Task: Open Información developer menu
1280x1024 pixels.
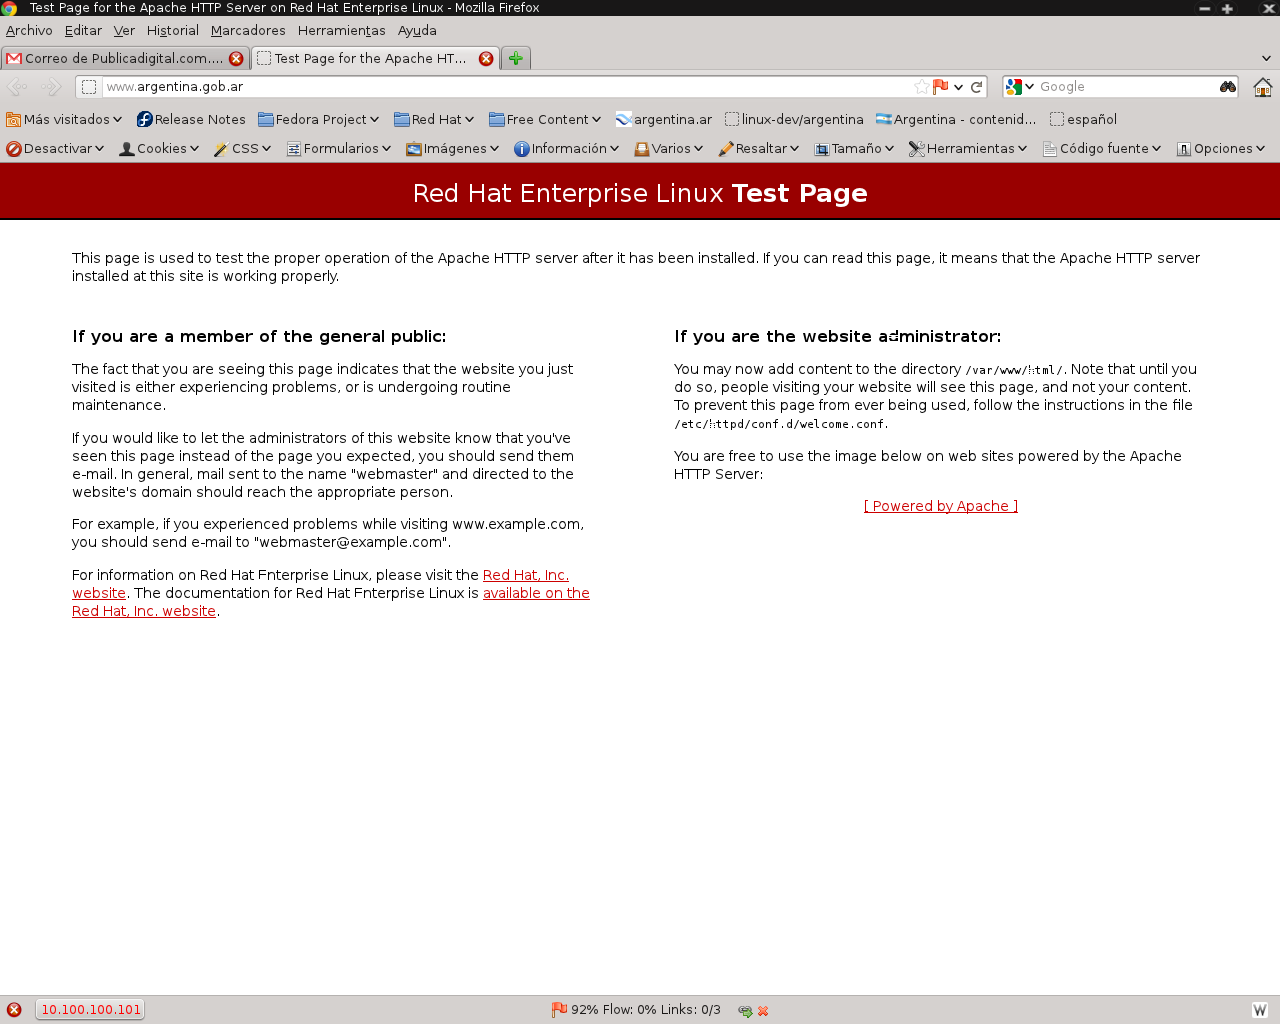Action: pyautogui.click(x=566, y=148)
